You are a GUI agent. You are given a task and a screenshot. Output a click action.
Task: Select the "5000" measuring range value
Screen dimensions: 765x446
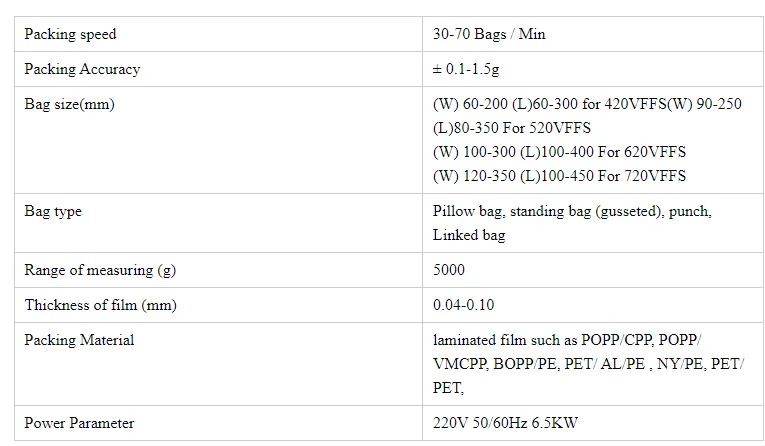pos(449,271)
